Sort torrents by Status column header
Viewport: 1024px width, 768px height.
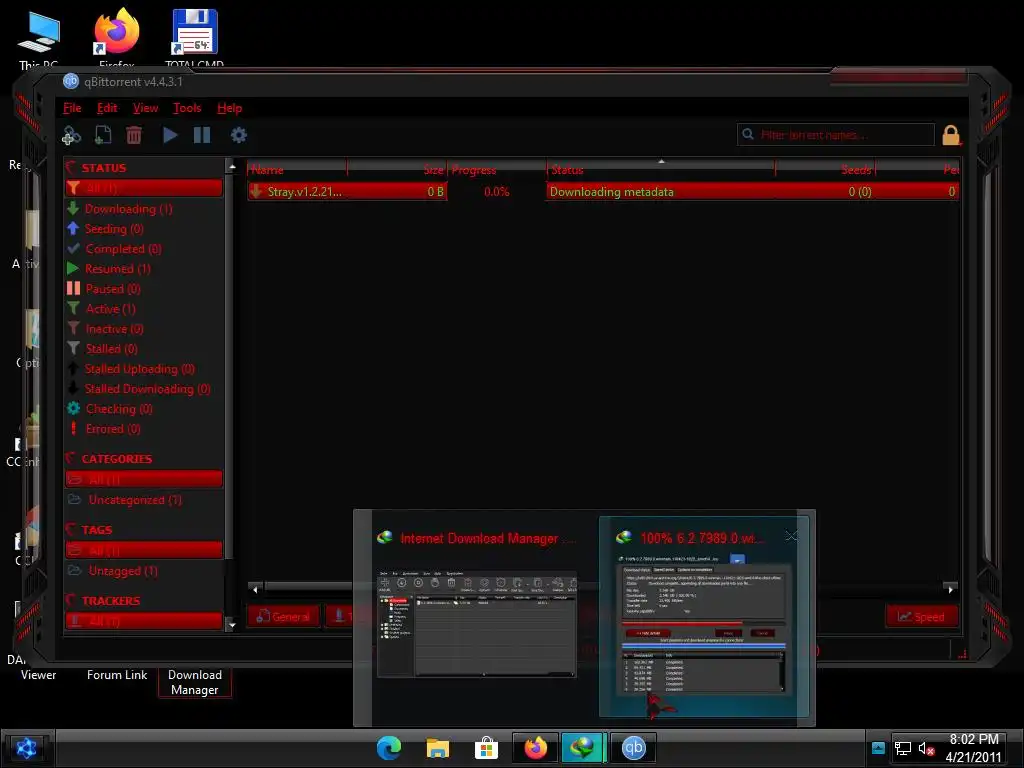point(661,170)
